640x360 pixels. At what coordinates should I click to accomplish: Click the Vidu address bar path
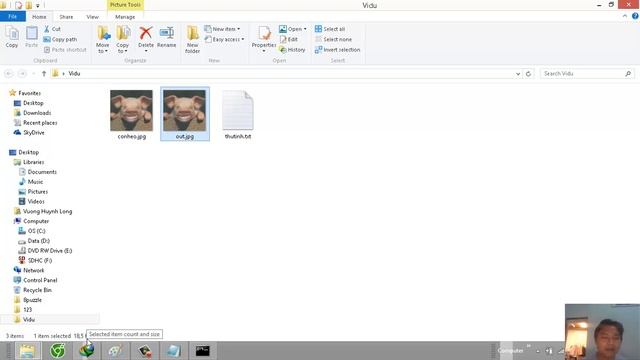74,73
